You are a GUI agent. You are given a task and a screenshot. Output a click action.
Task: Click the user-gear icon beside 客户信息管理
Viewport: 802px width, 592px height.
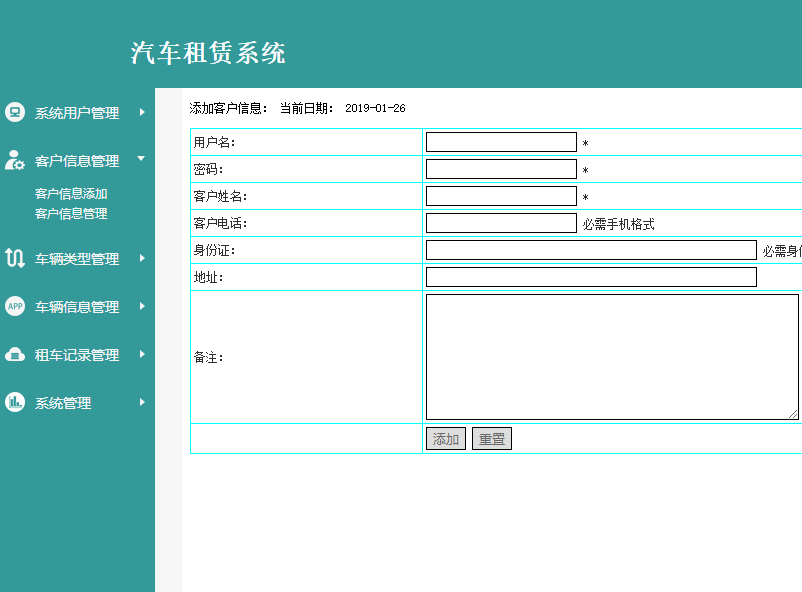(x=15, y=160)
